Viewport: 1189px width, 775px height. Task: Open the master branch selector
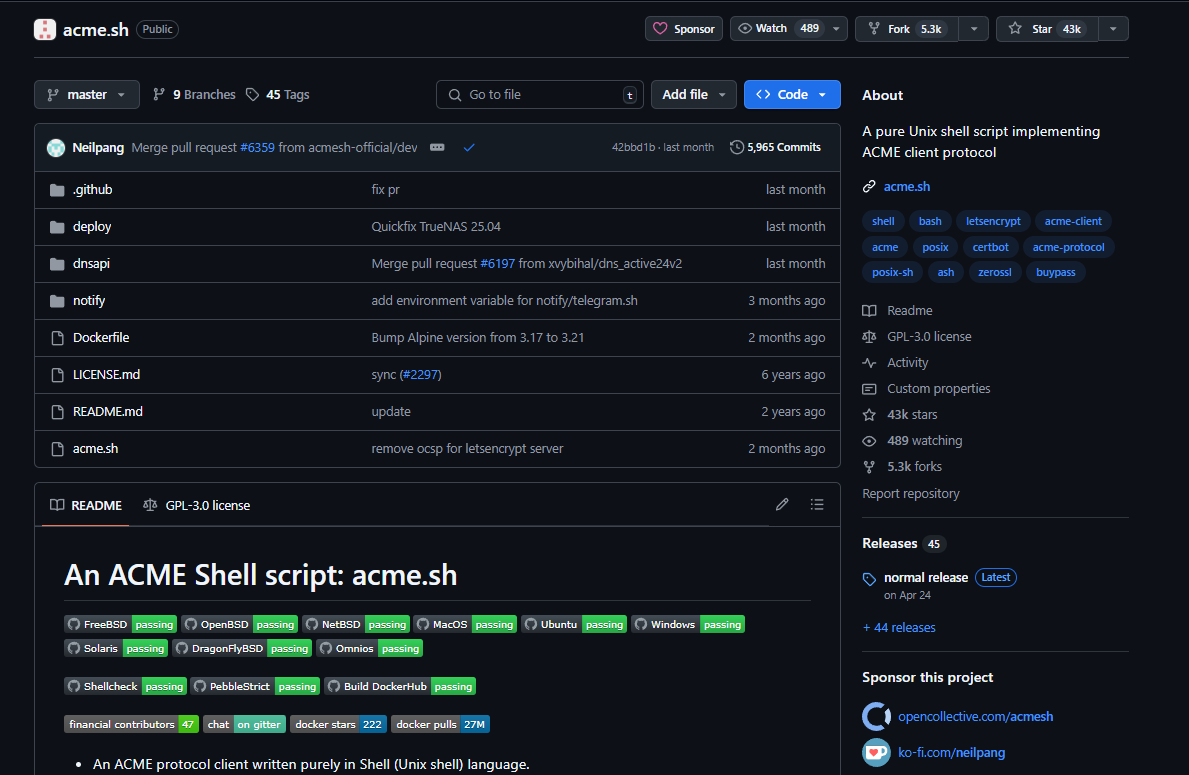[86, 95]
